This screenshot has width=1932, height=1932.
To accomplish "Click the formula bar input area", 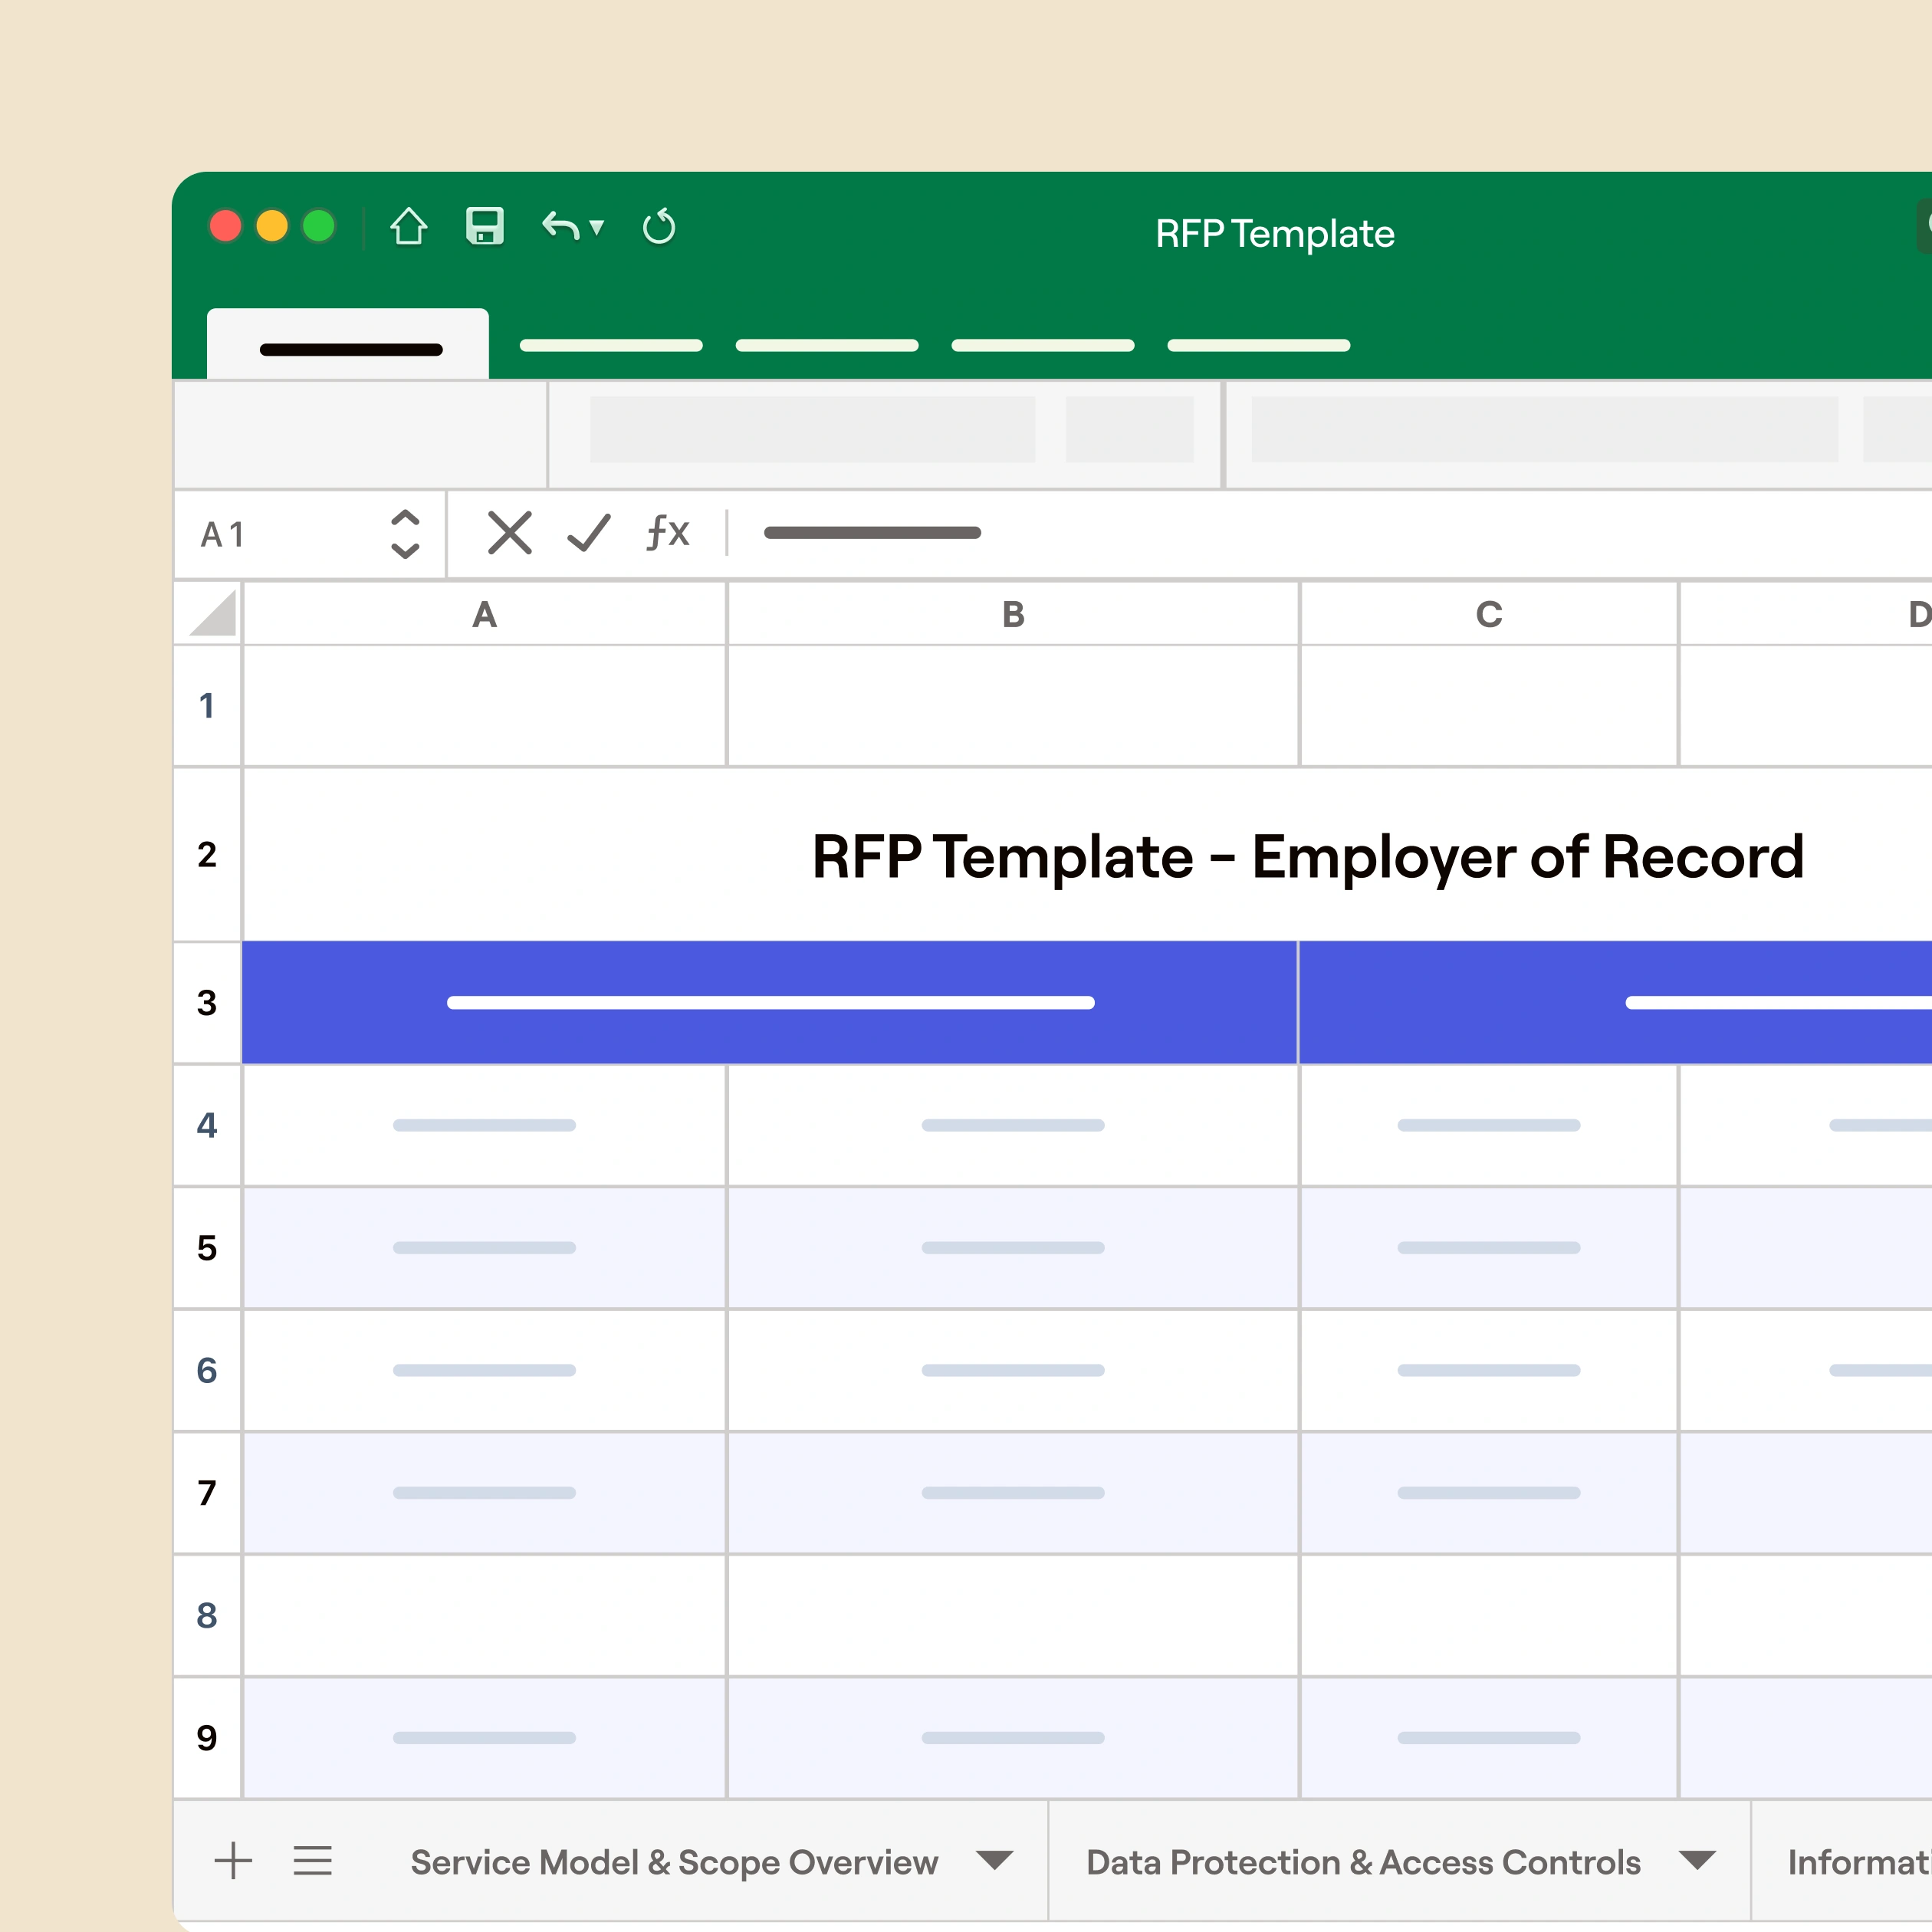I will pos(1330,533).
